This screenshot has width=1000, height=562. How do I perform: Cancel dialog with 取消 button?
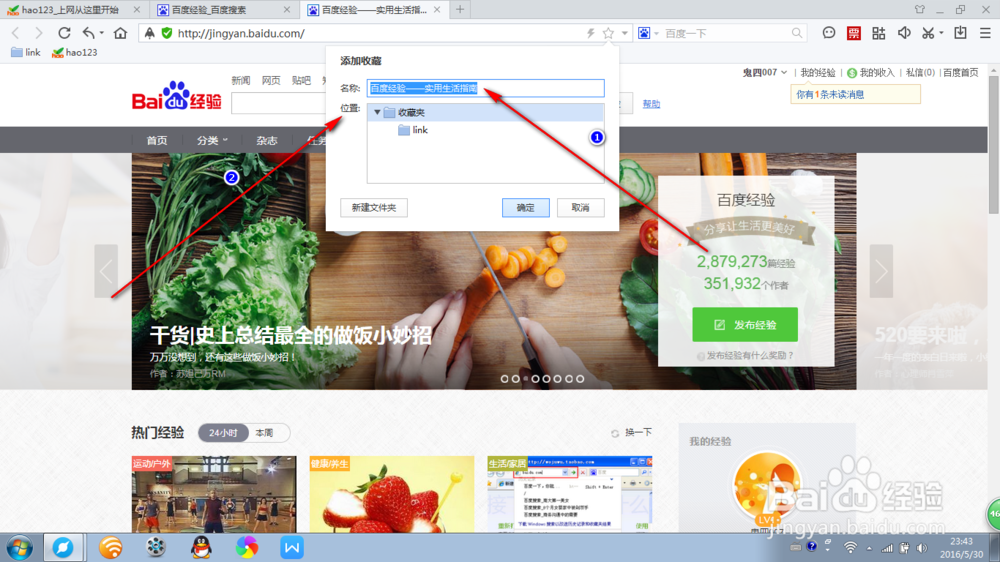tap(580, 207)
